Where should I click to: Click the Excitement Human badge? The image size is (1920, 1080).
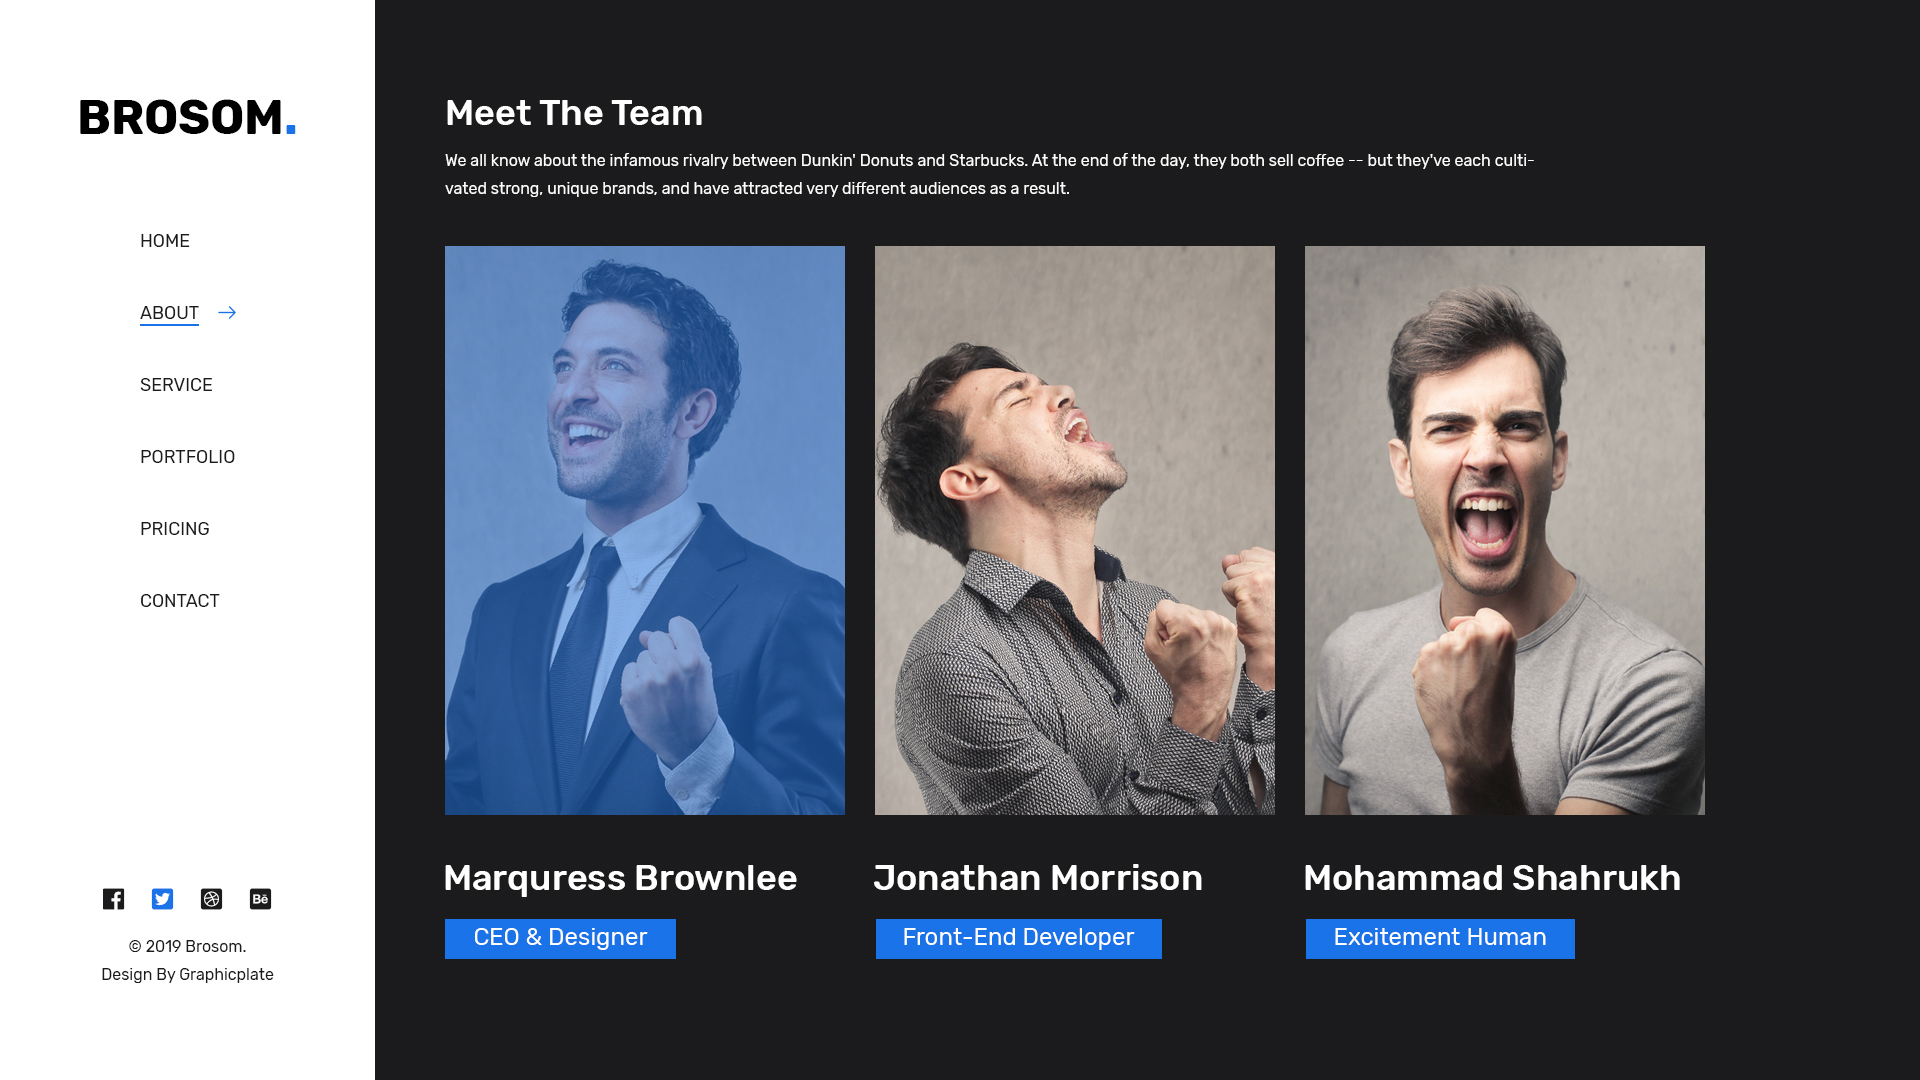coord(1440,938)
